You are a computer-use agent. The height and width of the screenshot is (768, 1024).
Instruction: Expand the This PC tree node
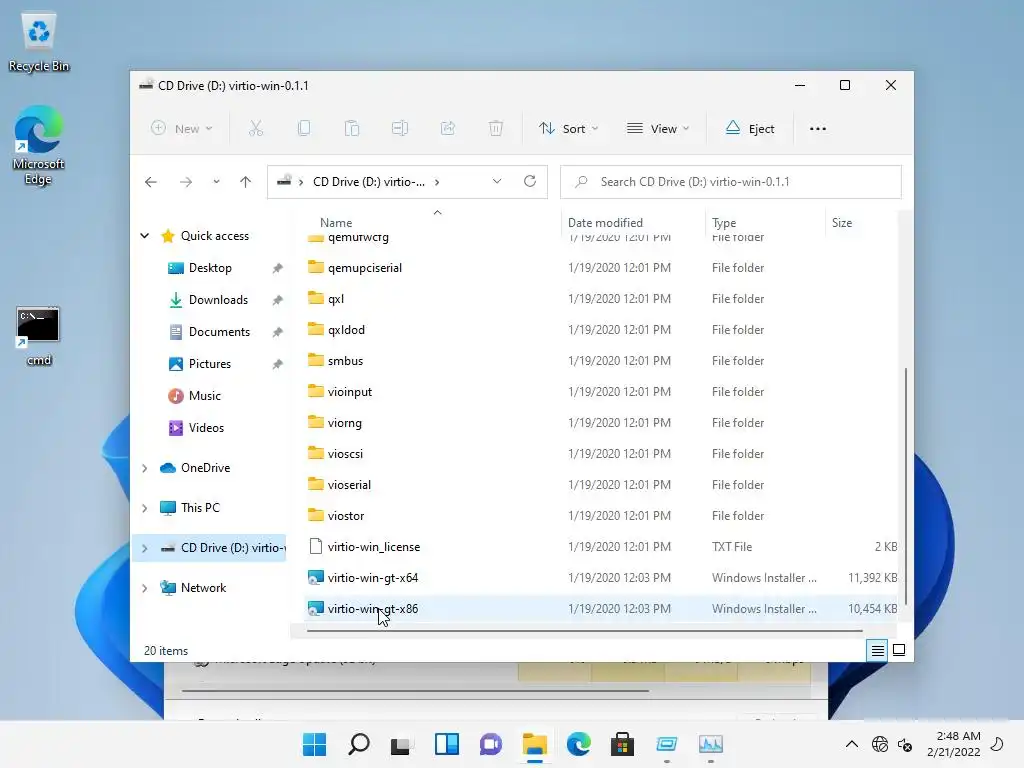145,508
